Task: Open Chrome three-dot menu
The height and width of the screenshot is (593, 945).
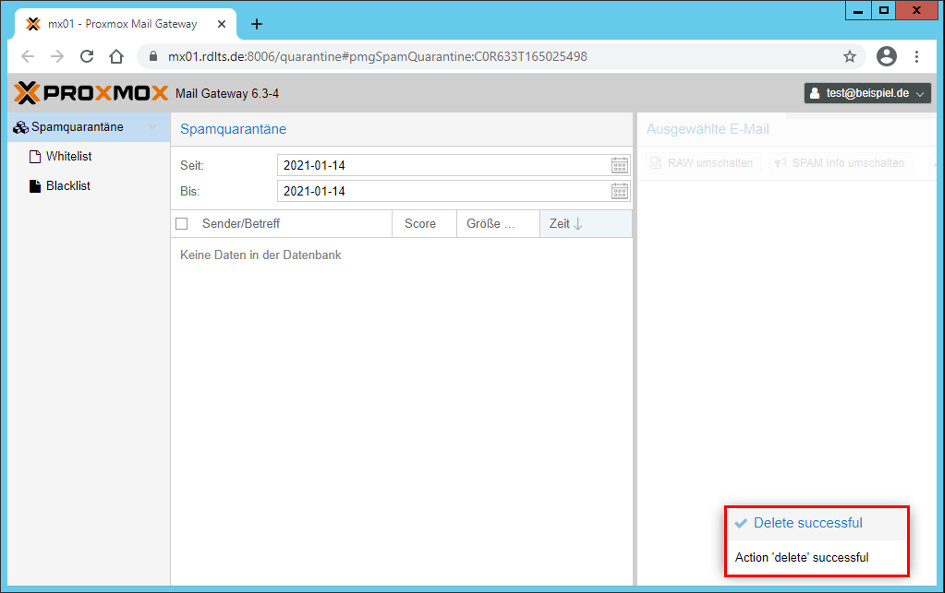Action: [x=917, y=57]
